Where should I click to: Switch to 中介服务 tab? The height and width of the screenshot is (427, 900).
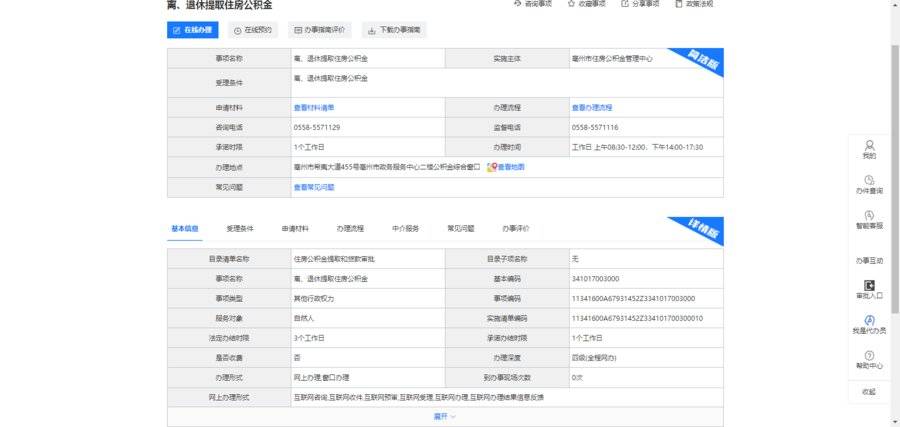click(x=405, y=228)
